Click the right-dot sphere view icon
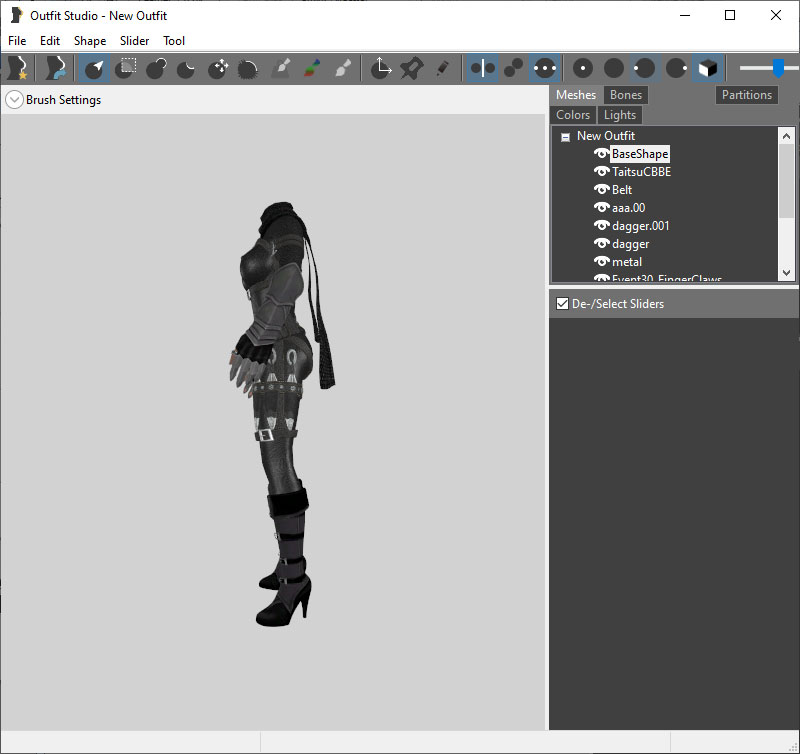The width and height of the screenshot is (800, 754). [677, 68]
